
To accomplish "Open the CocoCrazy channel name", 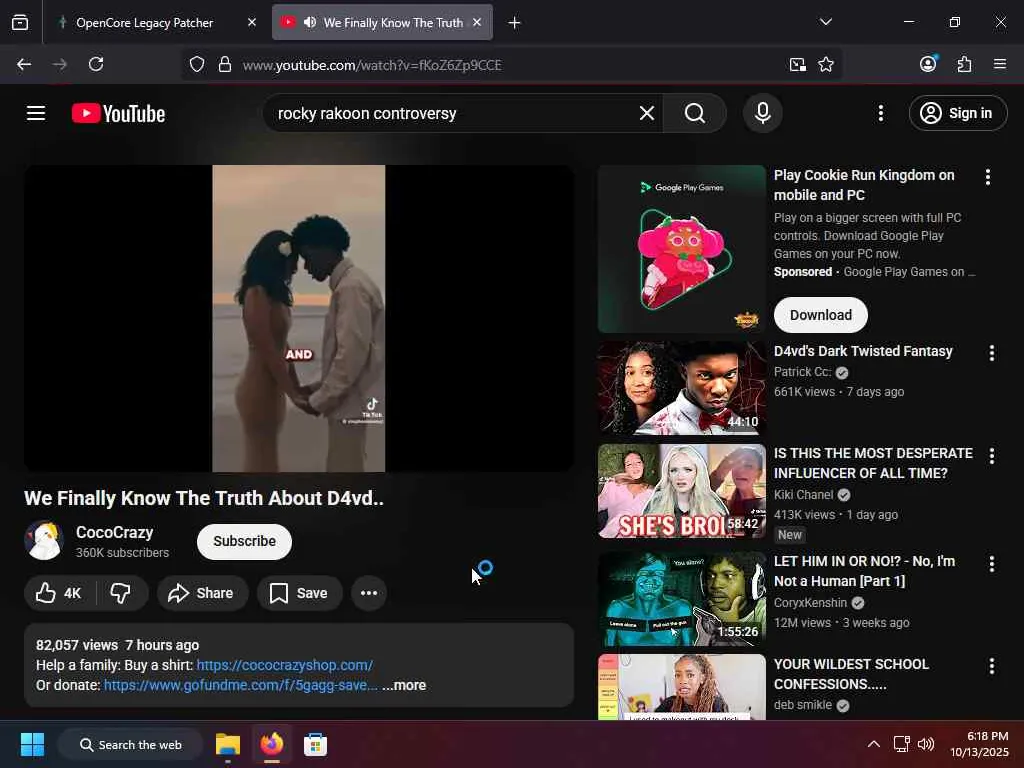I will 114,532.
